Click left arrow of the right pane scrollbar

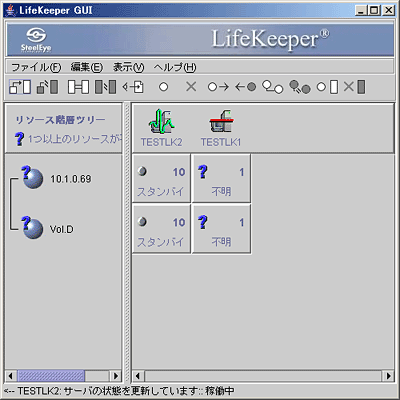[x=138, y=376]
